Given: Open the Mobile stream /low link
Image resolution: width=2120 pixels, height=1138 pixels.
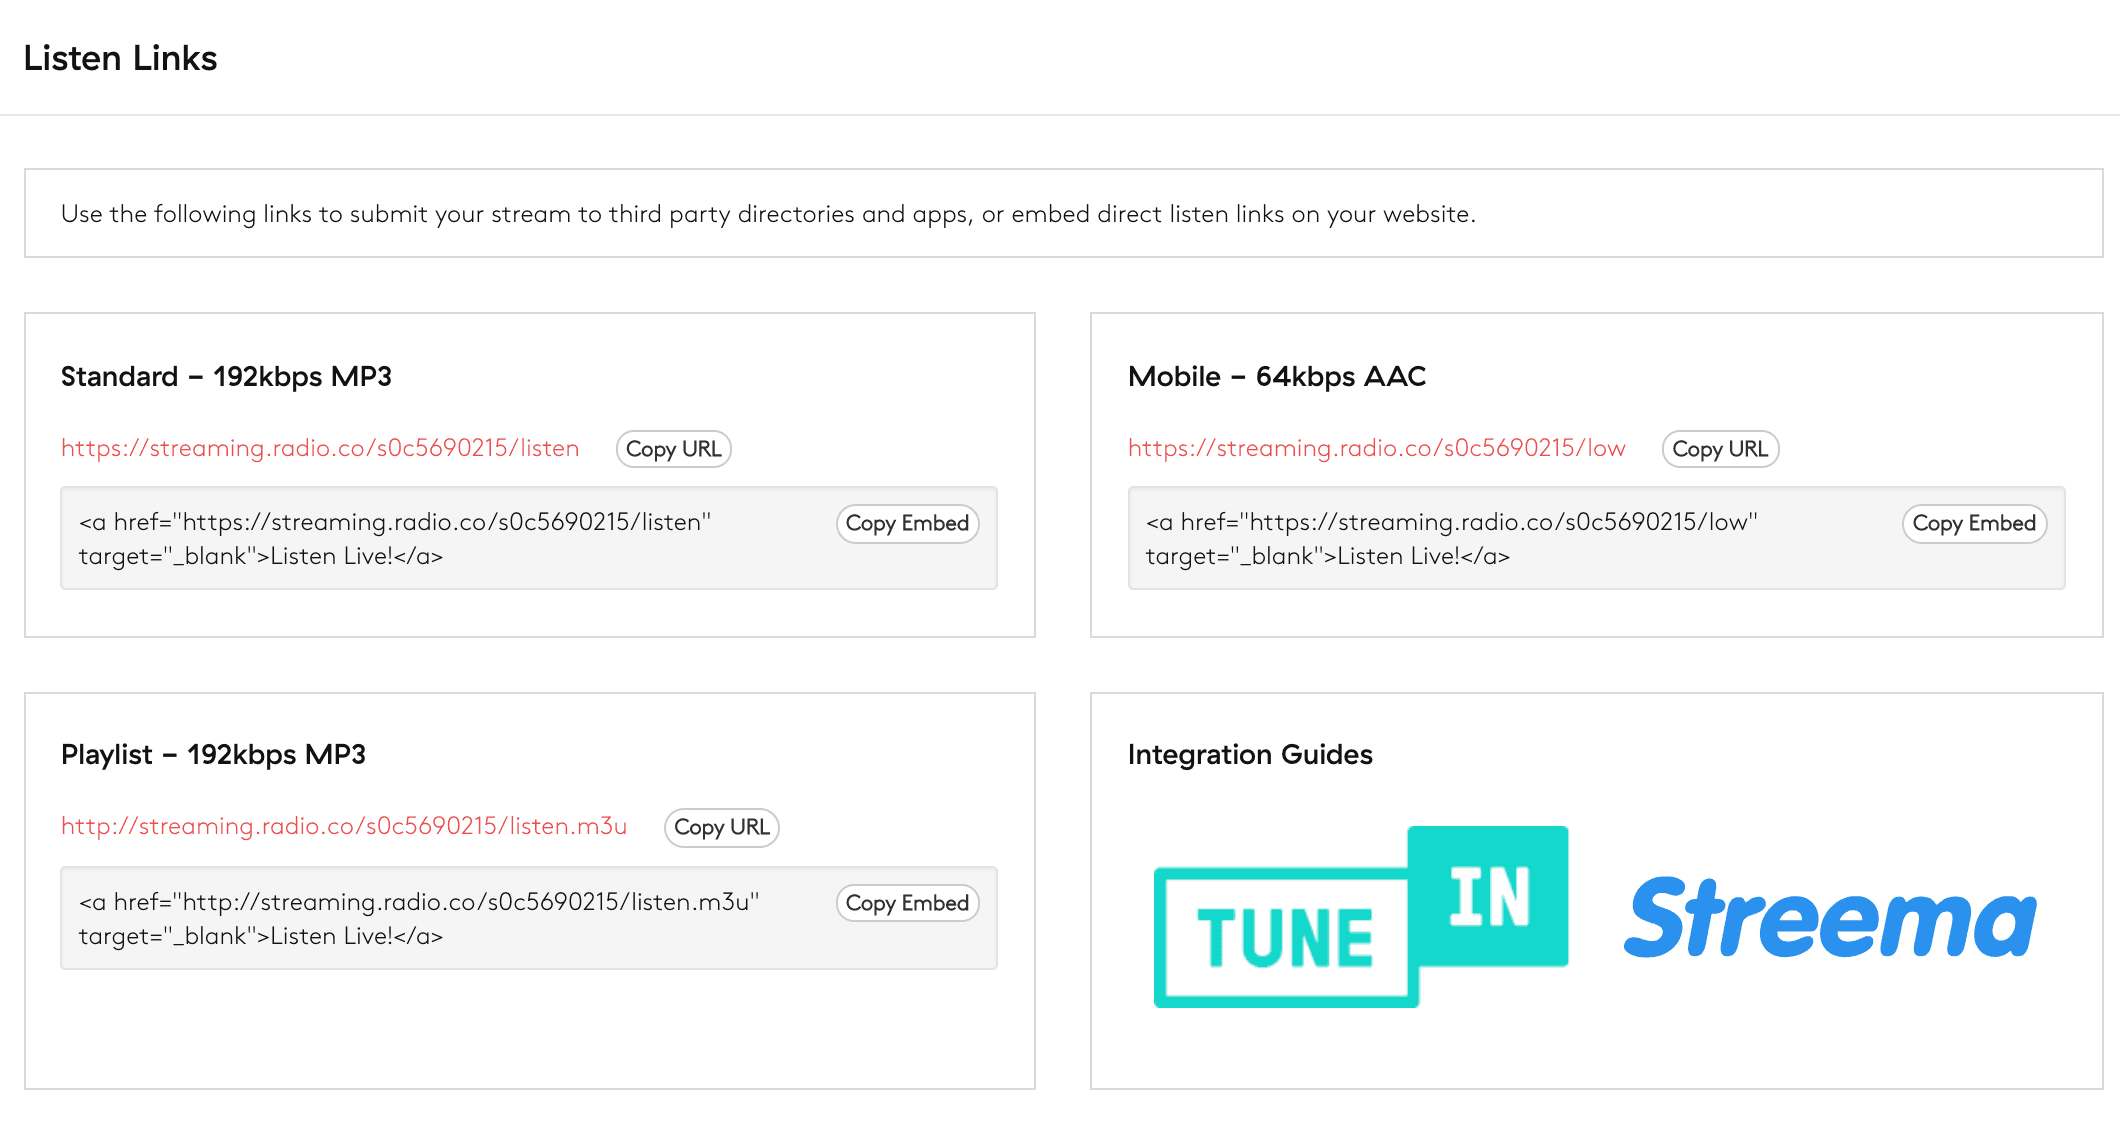Looking at the screenshot, I should click(1376, 448).
